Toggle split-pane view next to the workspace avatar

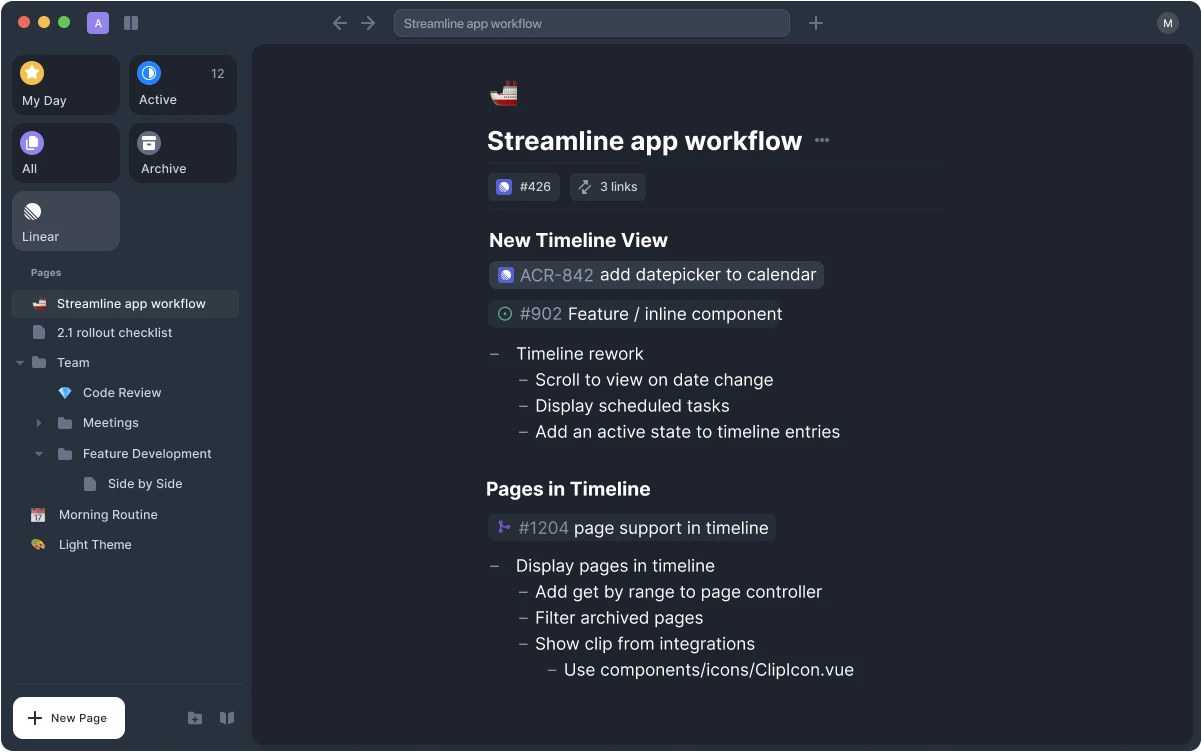point(131,22)
